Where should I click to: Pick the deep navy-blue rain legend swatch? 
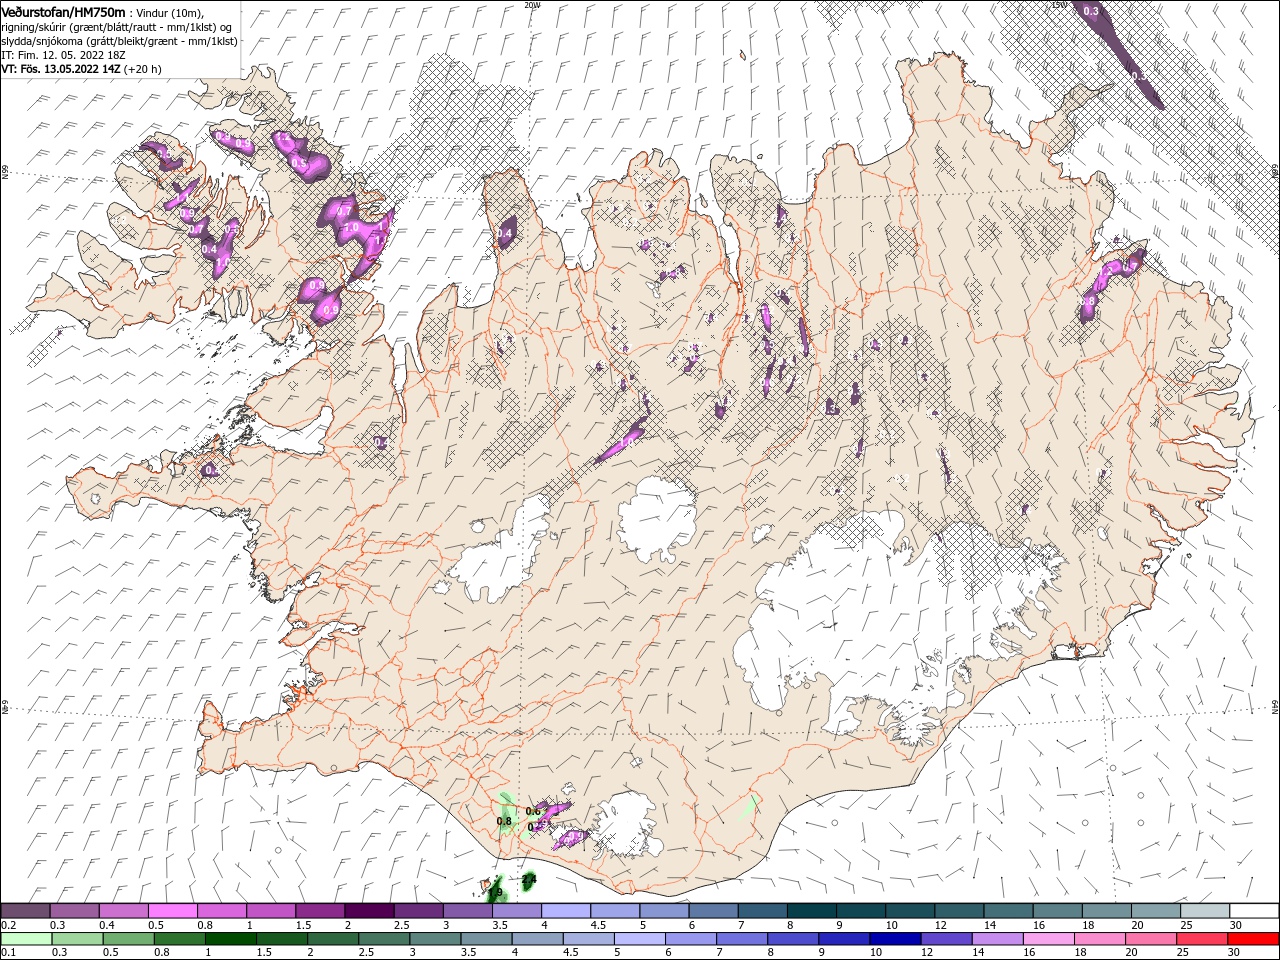(x=893, y=939)
